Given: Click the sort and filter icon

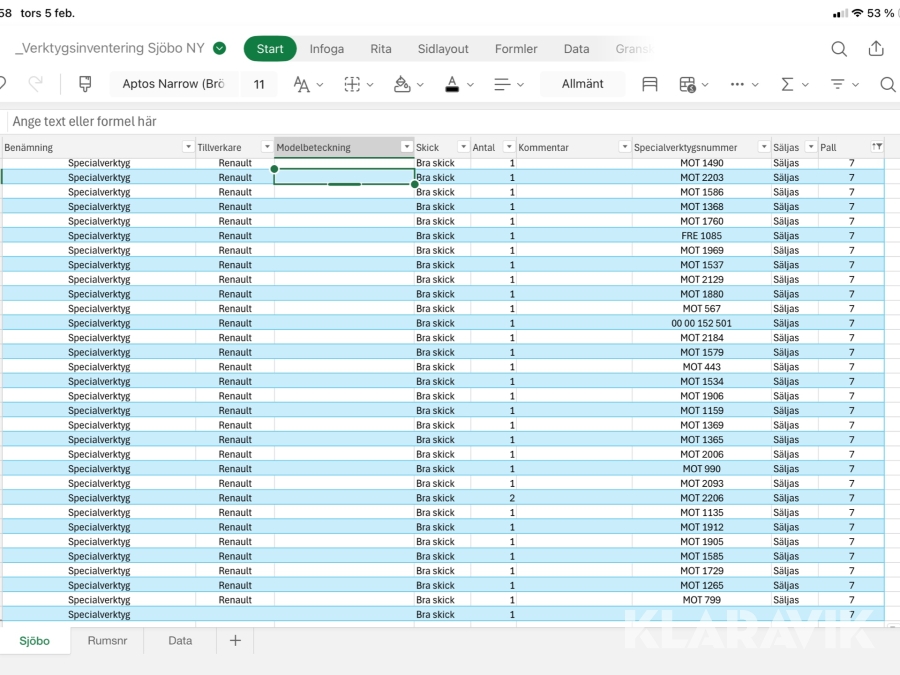Looking at the screenshot, I should [838, 84].
